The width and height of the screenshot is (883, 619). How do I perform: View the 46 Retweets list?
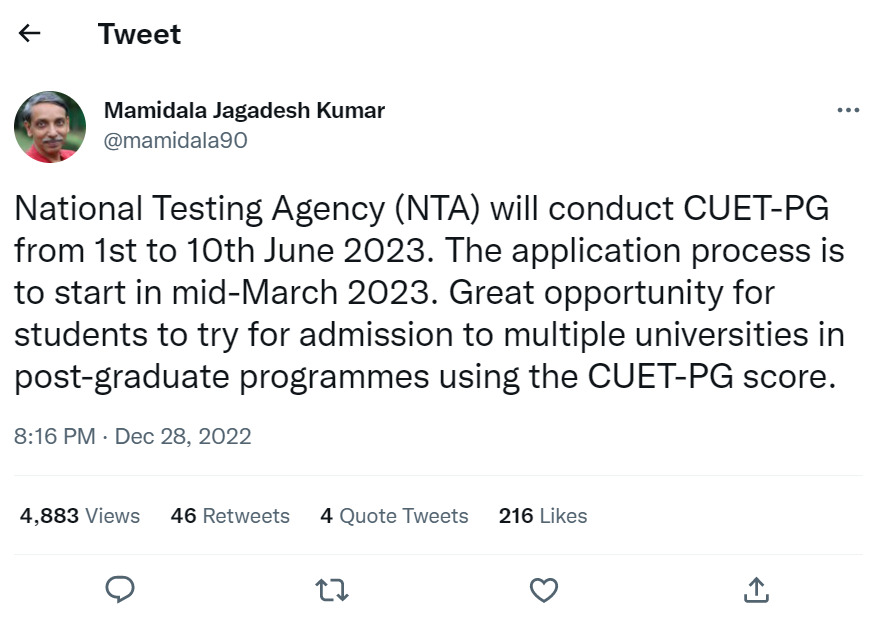230,516
